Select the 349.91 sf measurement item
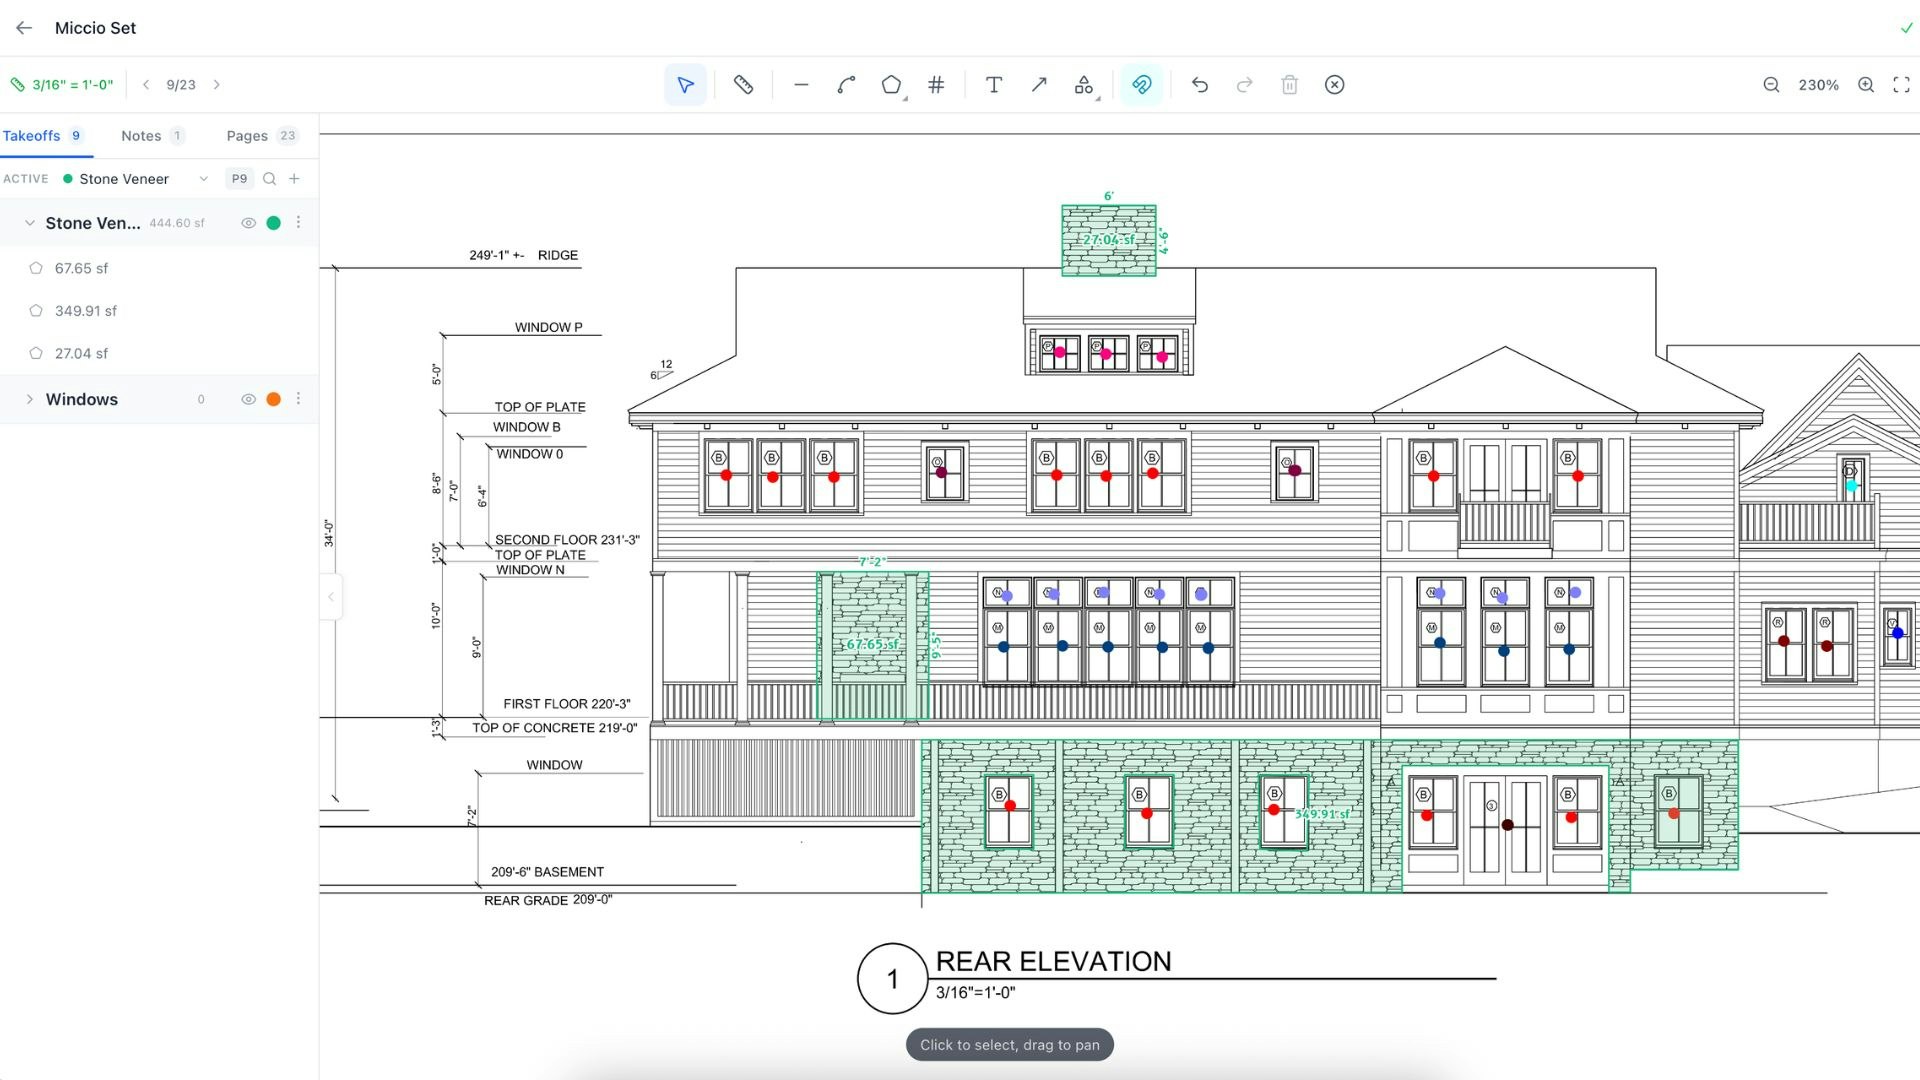Screen dimensions: 1920x1080 85,311
